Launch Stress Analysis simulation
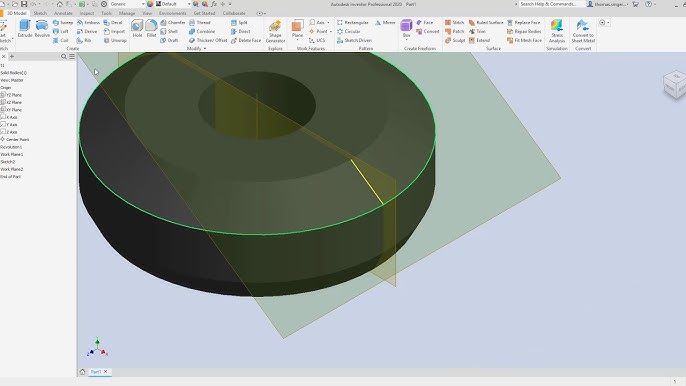Viewport: 686px width, 386px height. (557, 31)
